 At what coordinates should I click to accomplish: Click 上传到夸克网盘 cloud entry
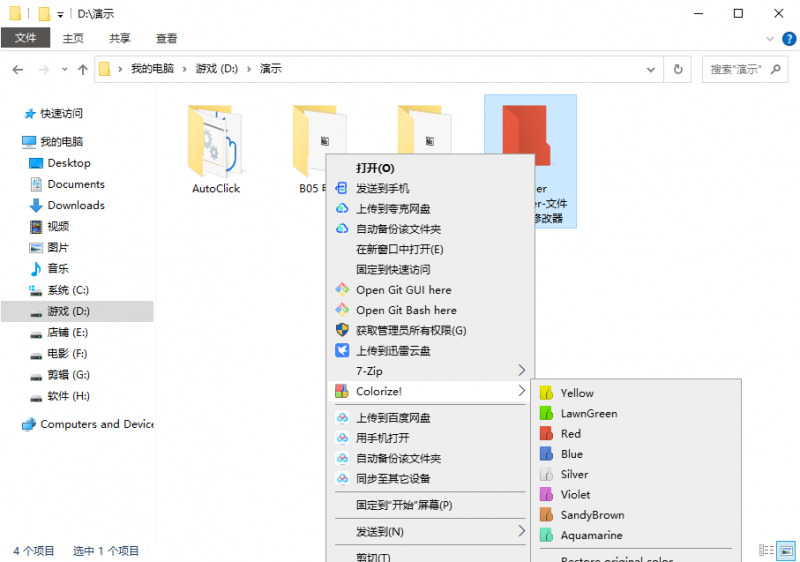[x=430, y=209]
